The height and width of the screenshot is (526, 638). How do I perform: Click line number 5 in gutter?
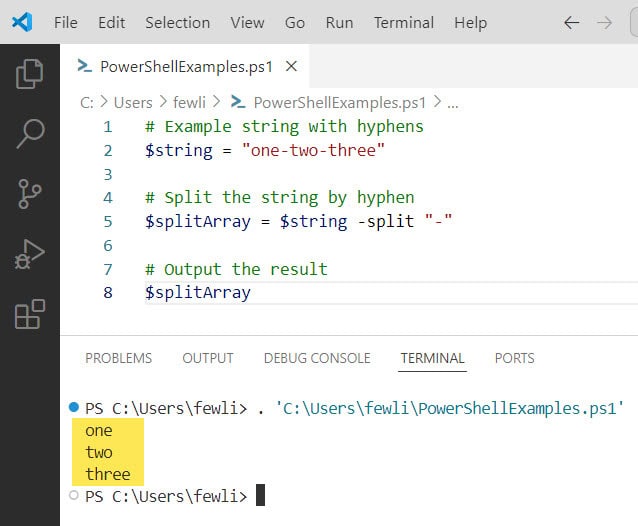[x=107, y=222]
